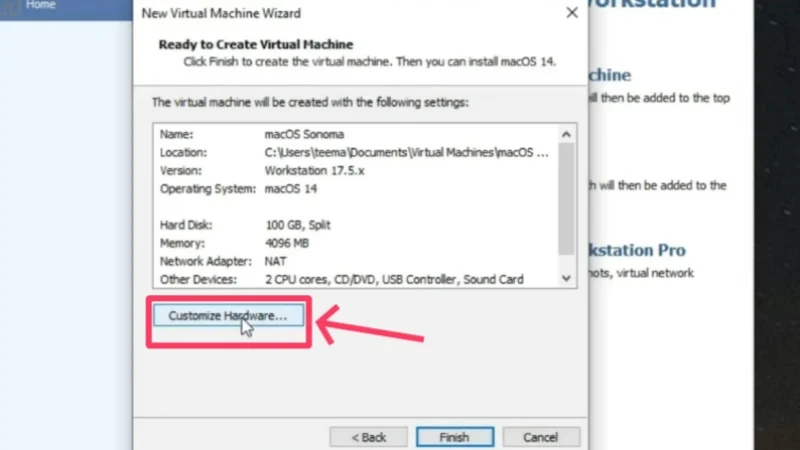The height and width of the screenshot is (450, 800).
Task: Select the Hard Disk 100 GB row
Action: pos(298,225)
